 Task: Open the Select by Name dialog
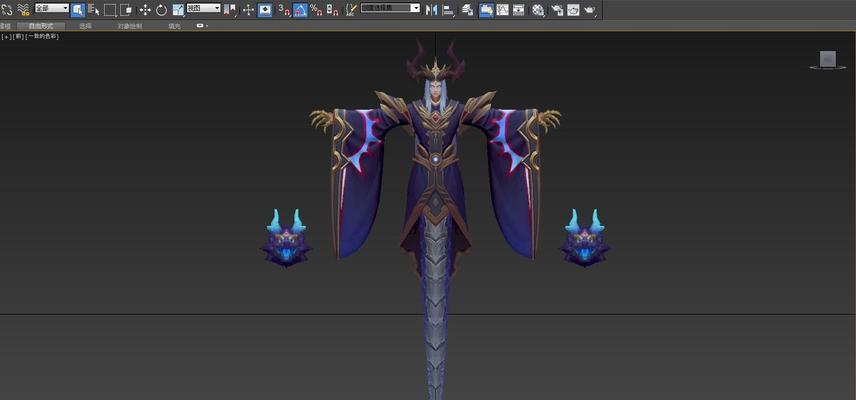coord(94,9)
